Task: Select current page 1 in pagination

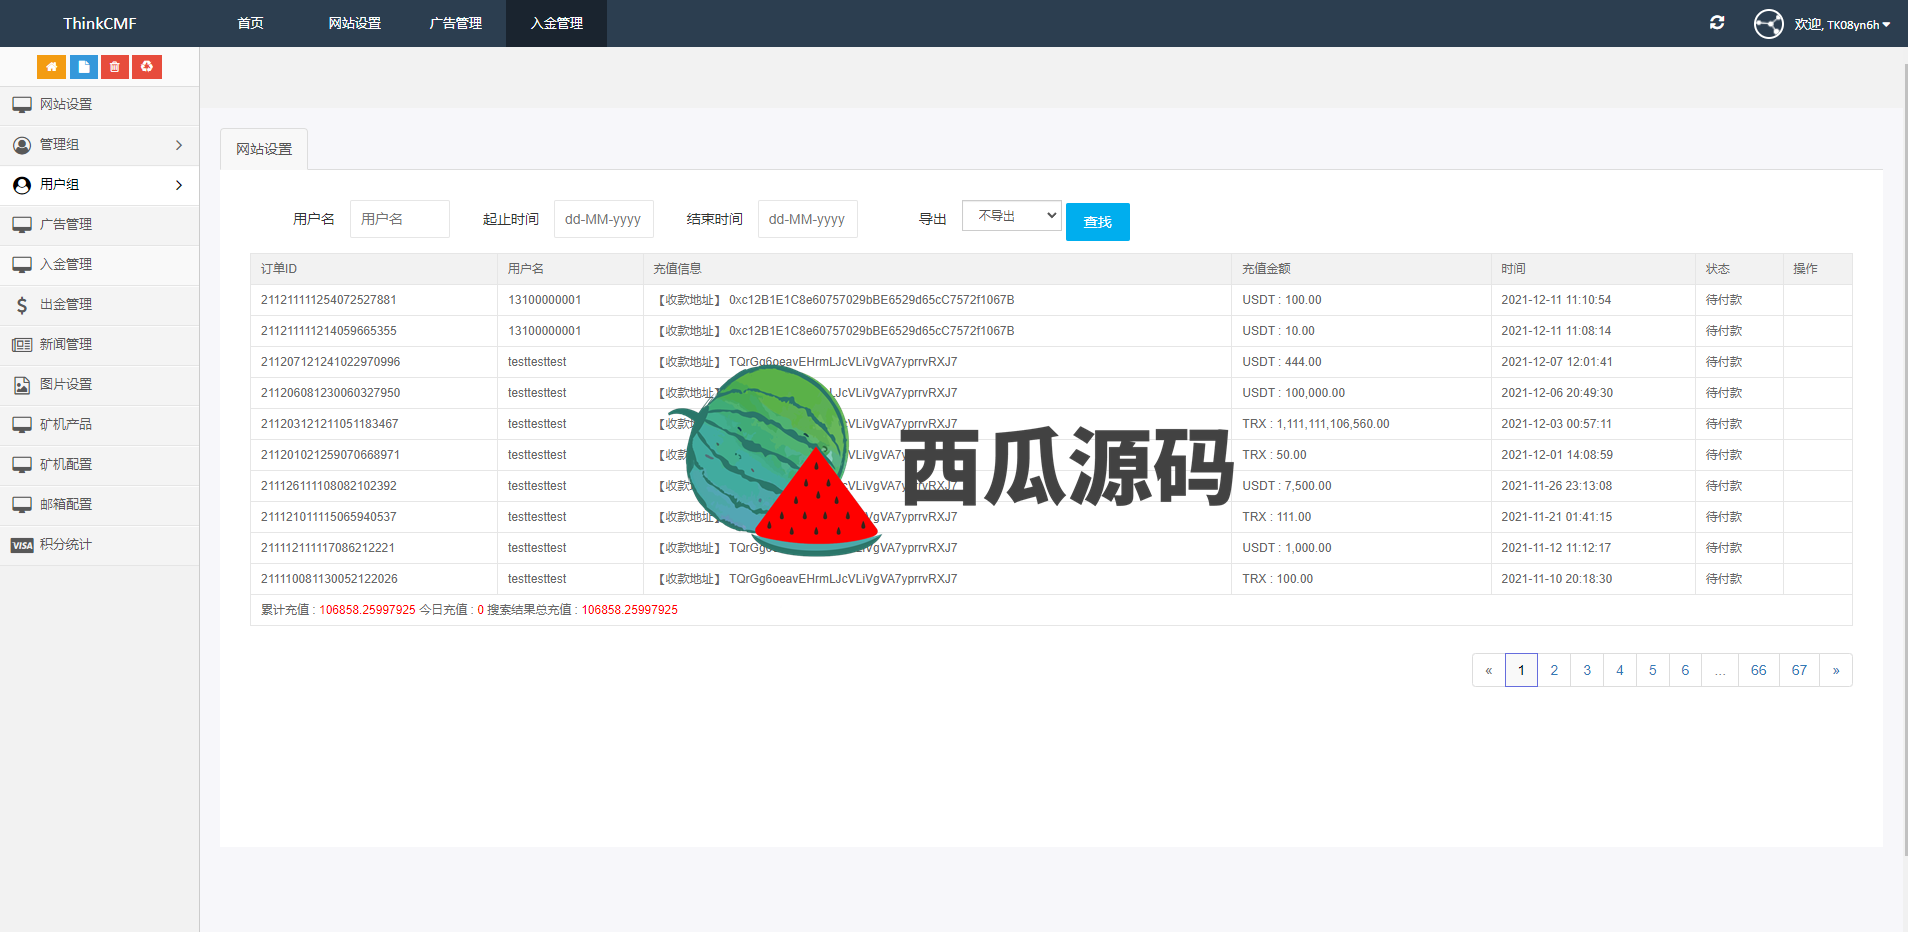Action: pyautogui.click(x=1521, y=670)
